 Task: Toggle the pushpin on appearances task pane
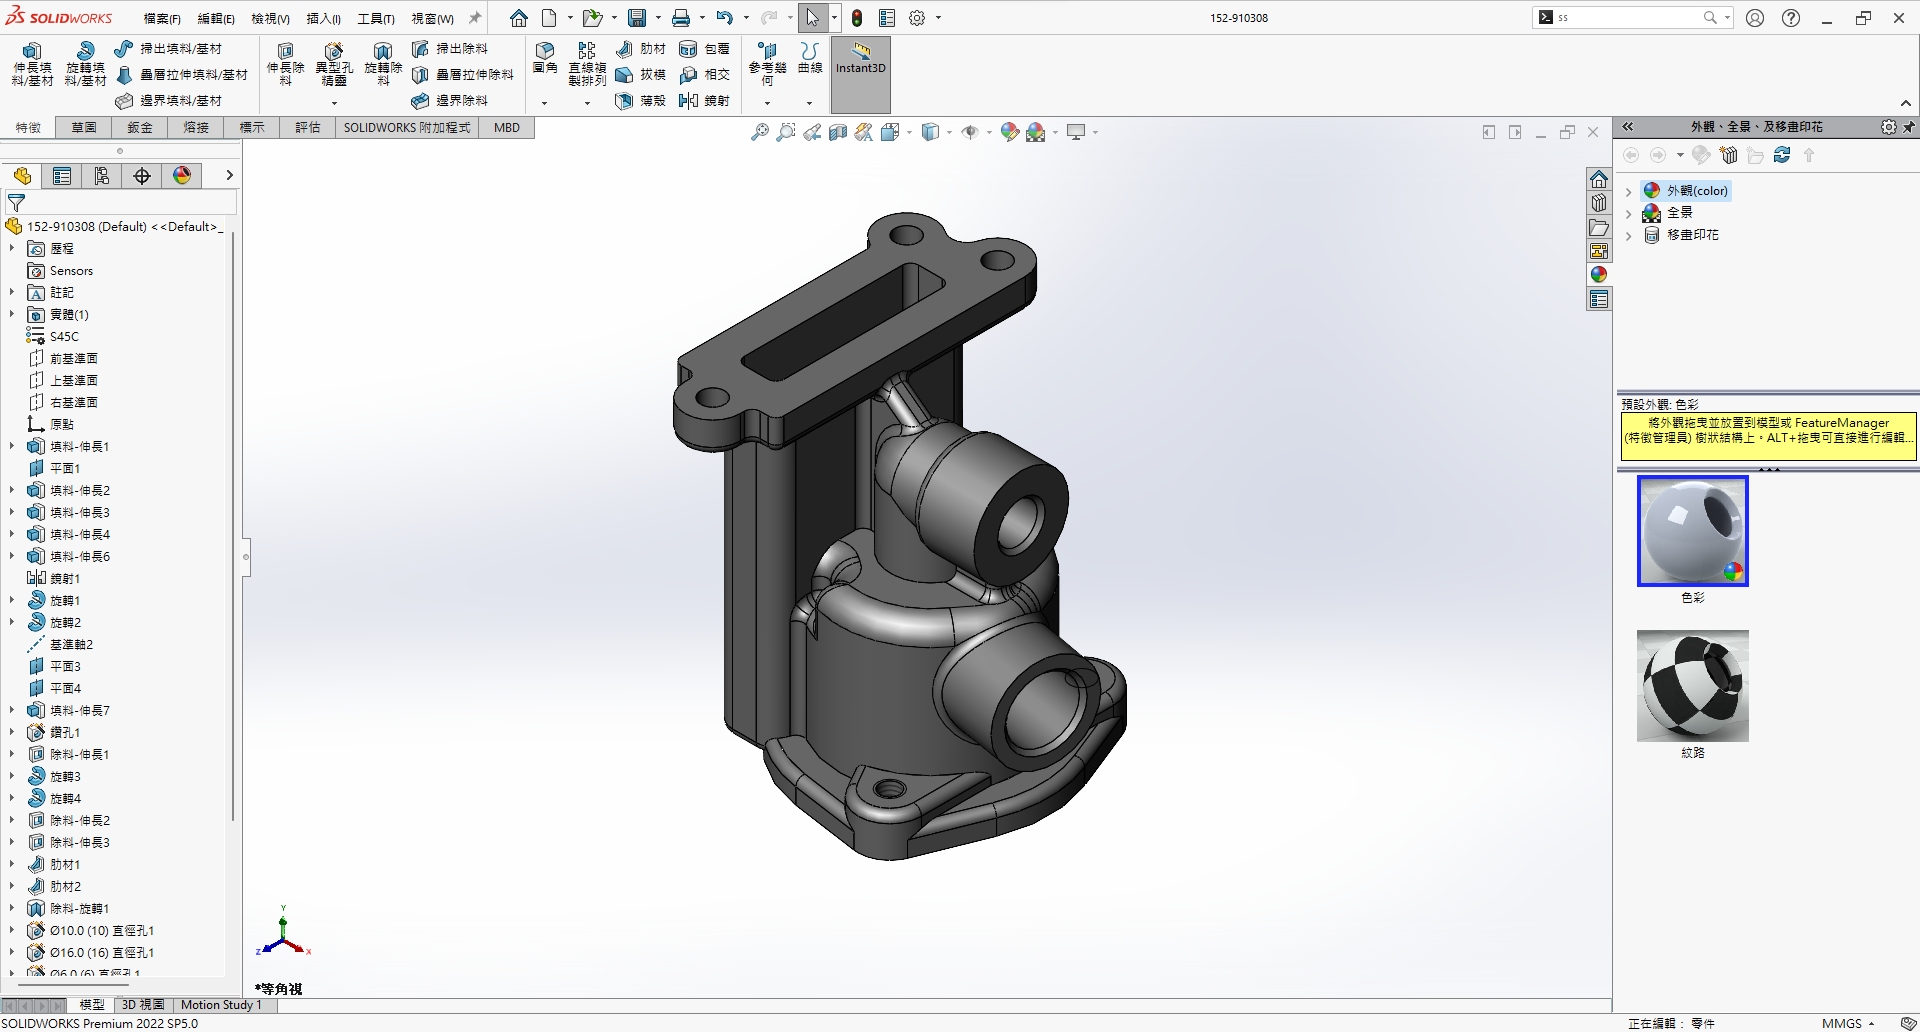pos(1909,127)
